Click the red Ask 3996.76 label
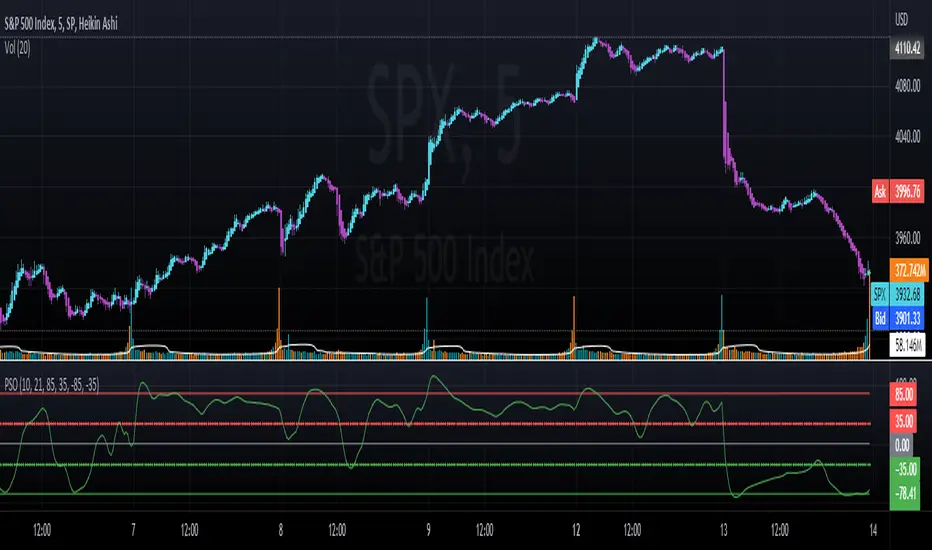Screen dimensions: 932x550 coord(898,191)
